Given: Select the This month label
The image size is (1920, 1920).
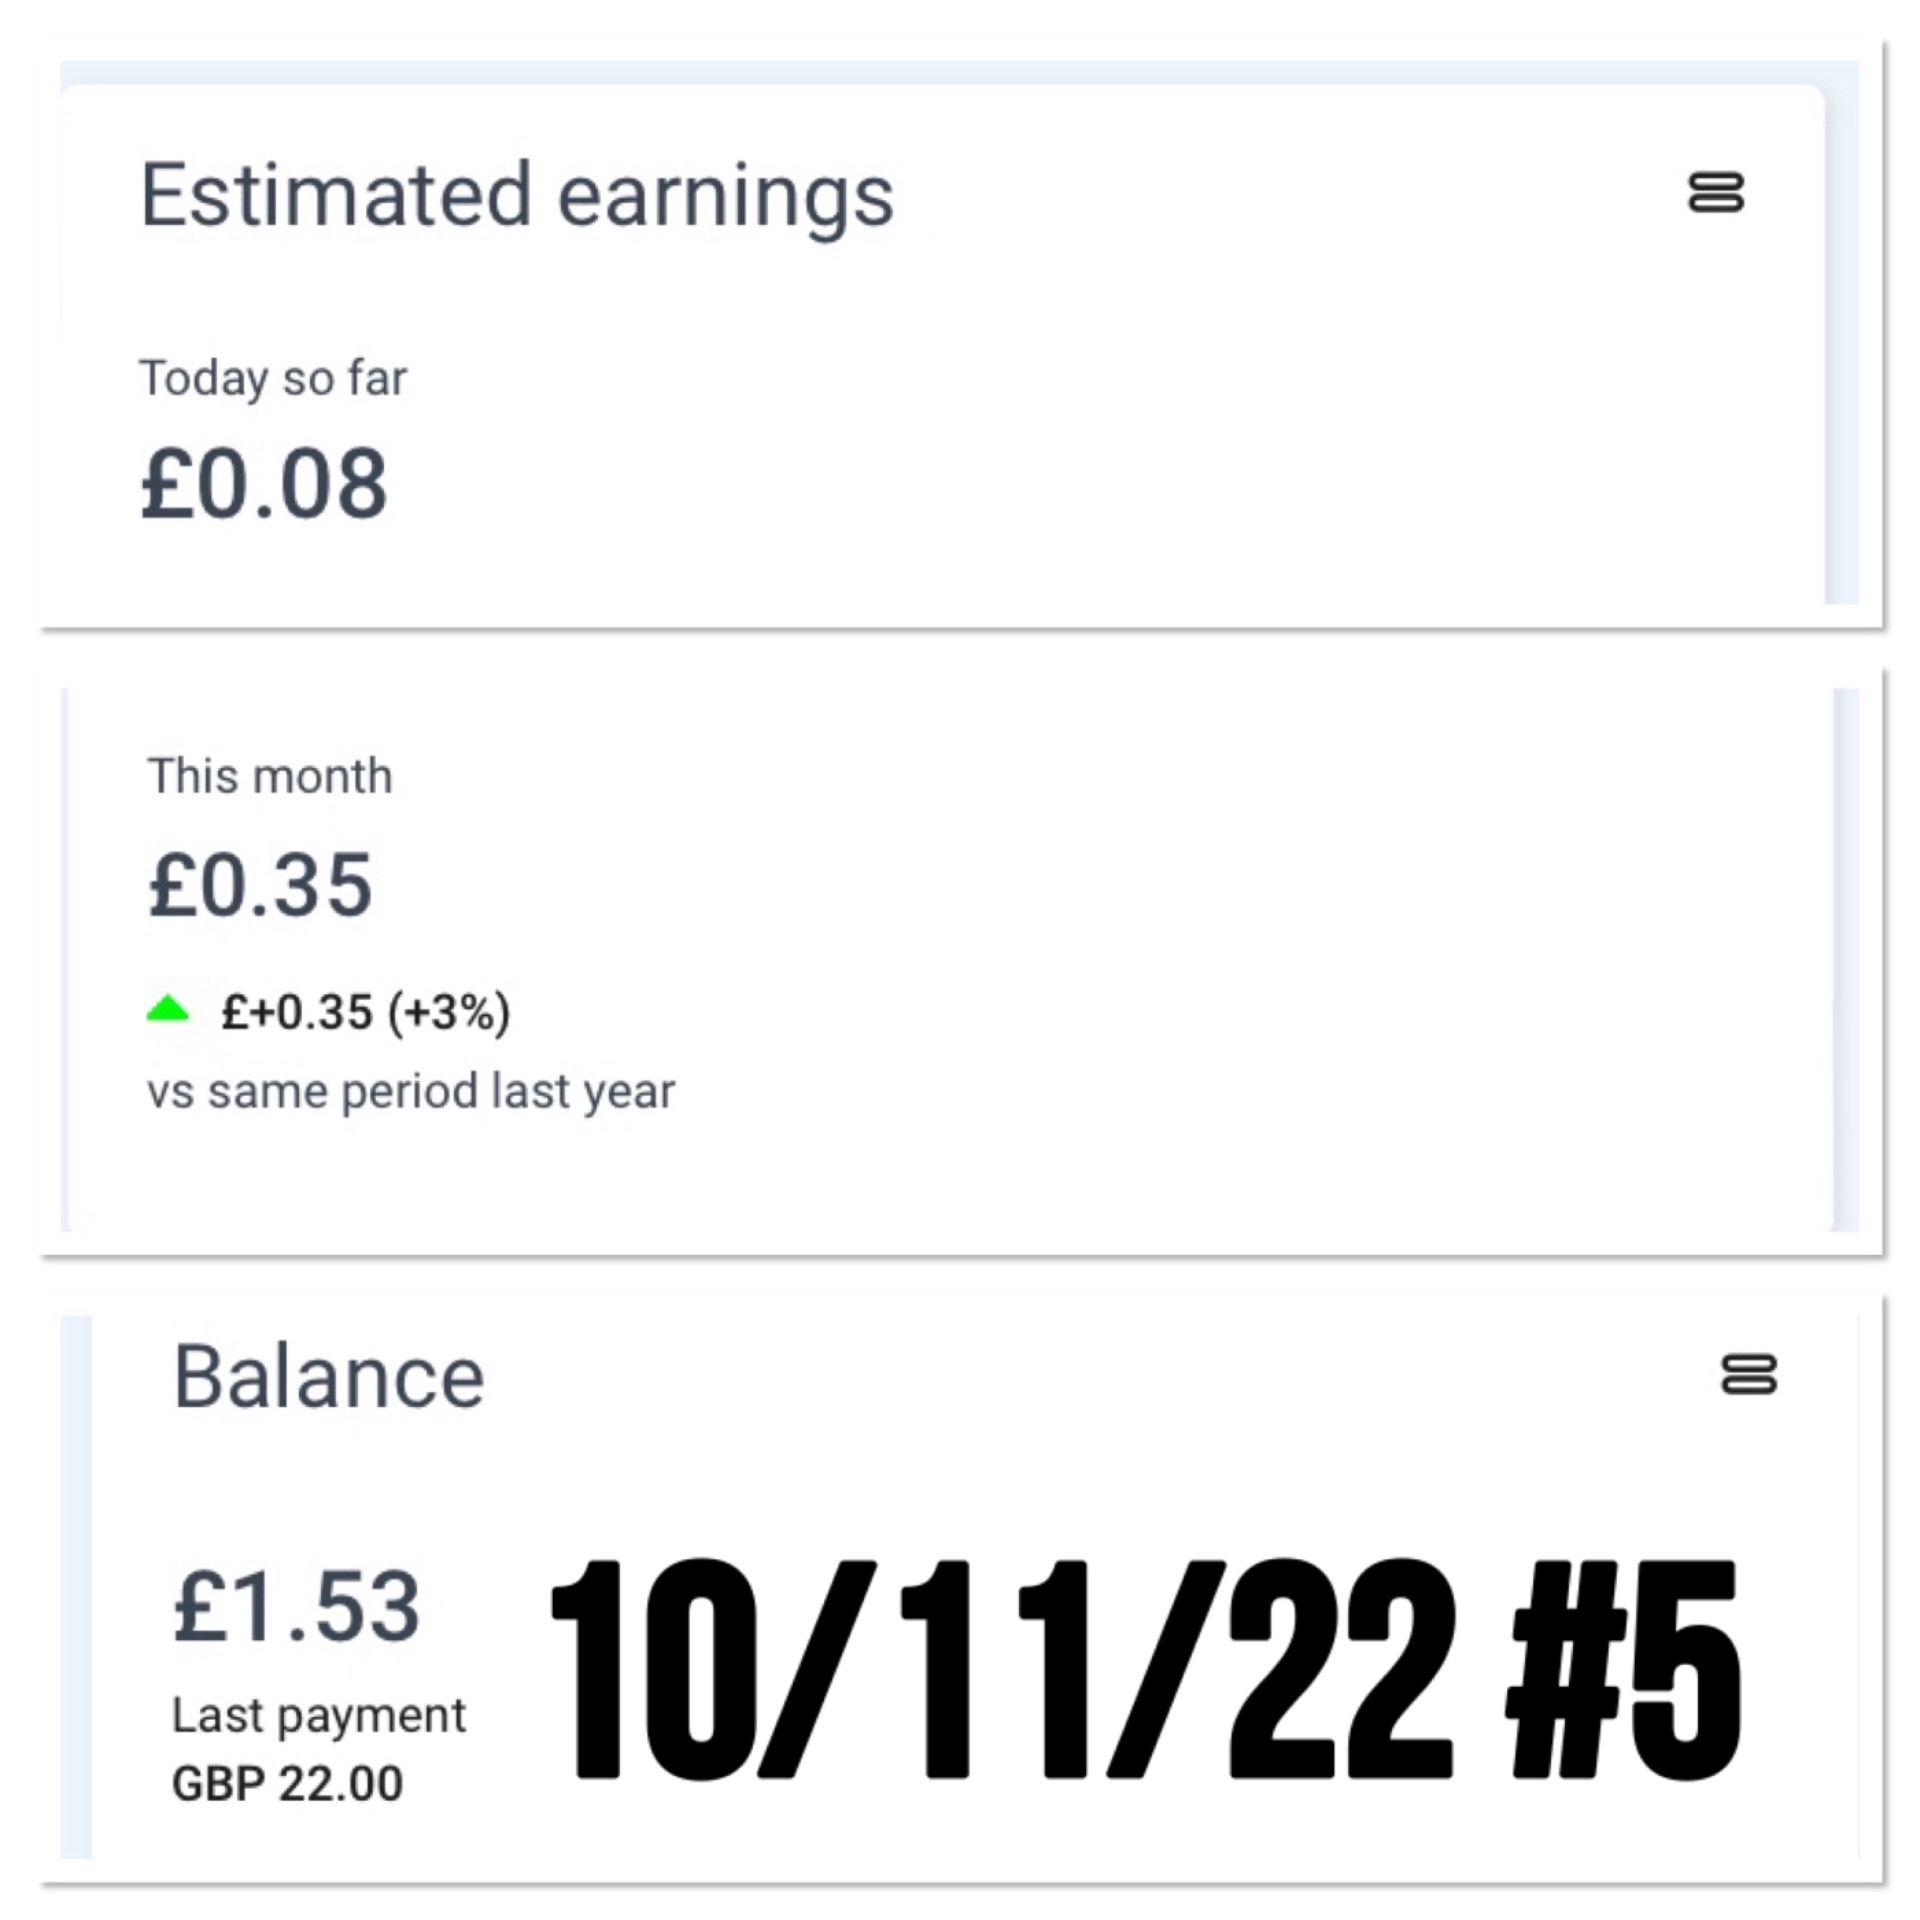Looking at the screenshot, I should tap(270, 776).
